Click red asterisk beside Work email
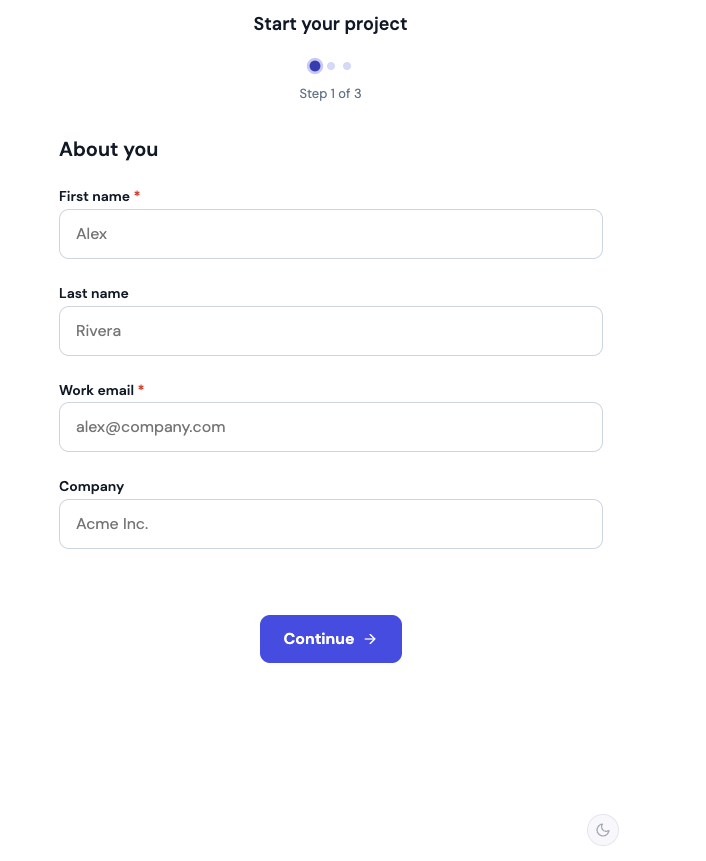 (x=141, y=388)
